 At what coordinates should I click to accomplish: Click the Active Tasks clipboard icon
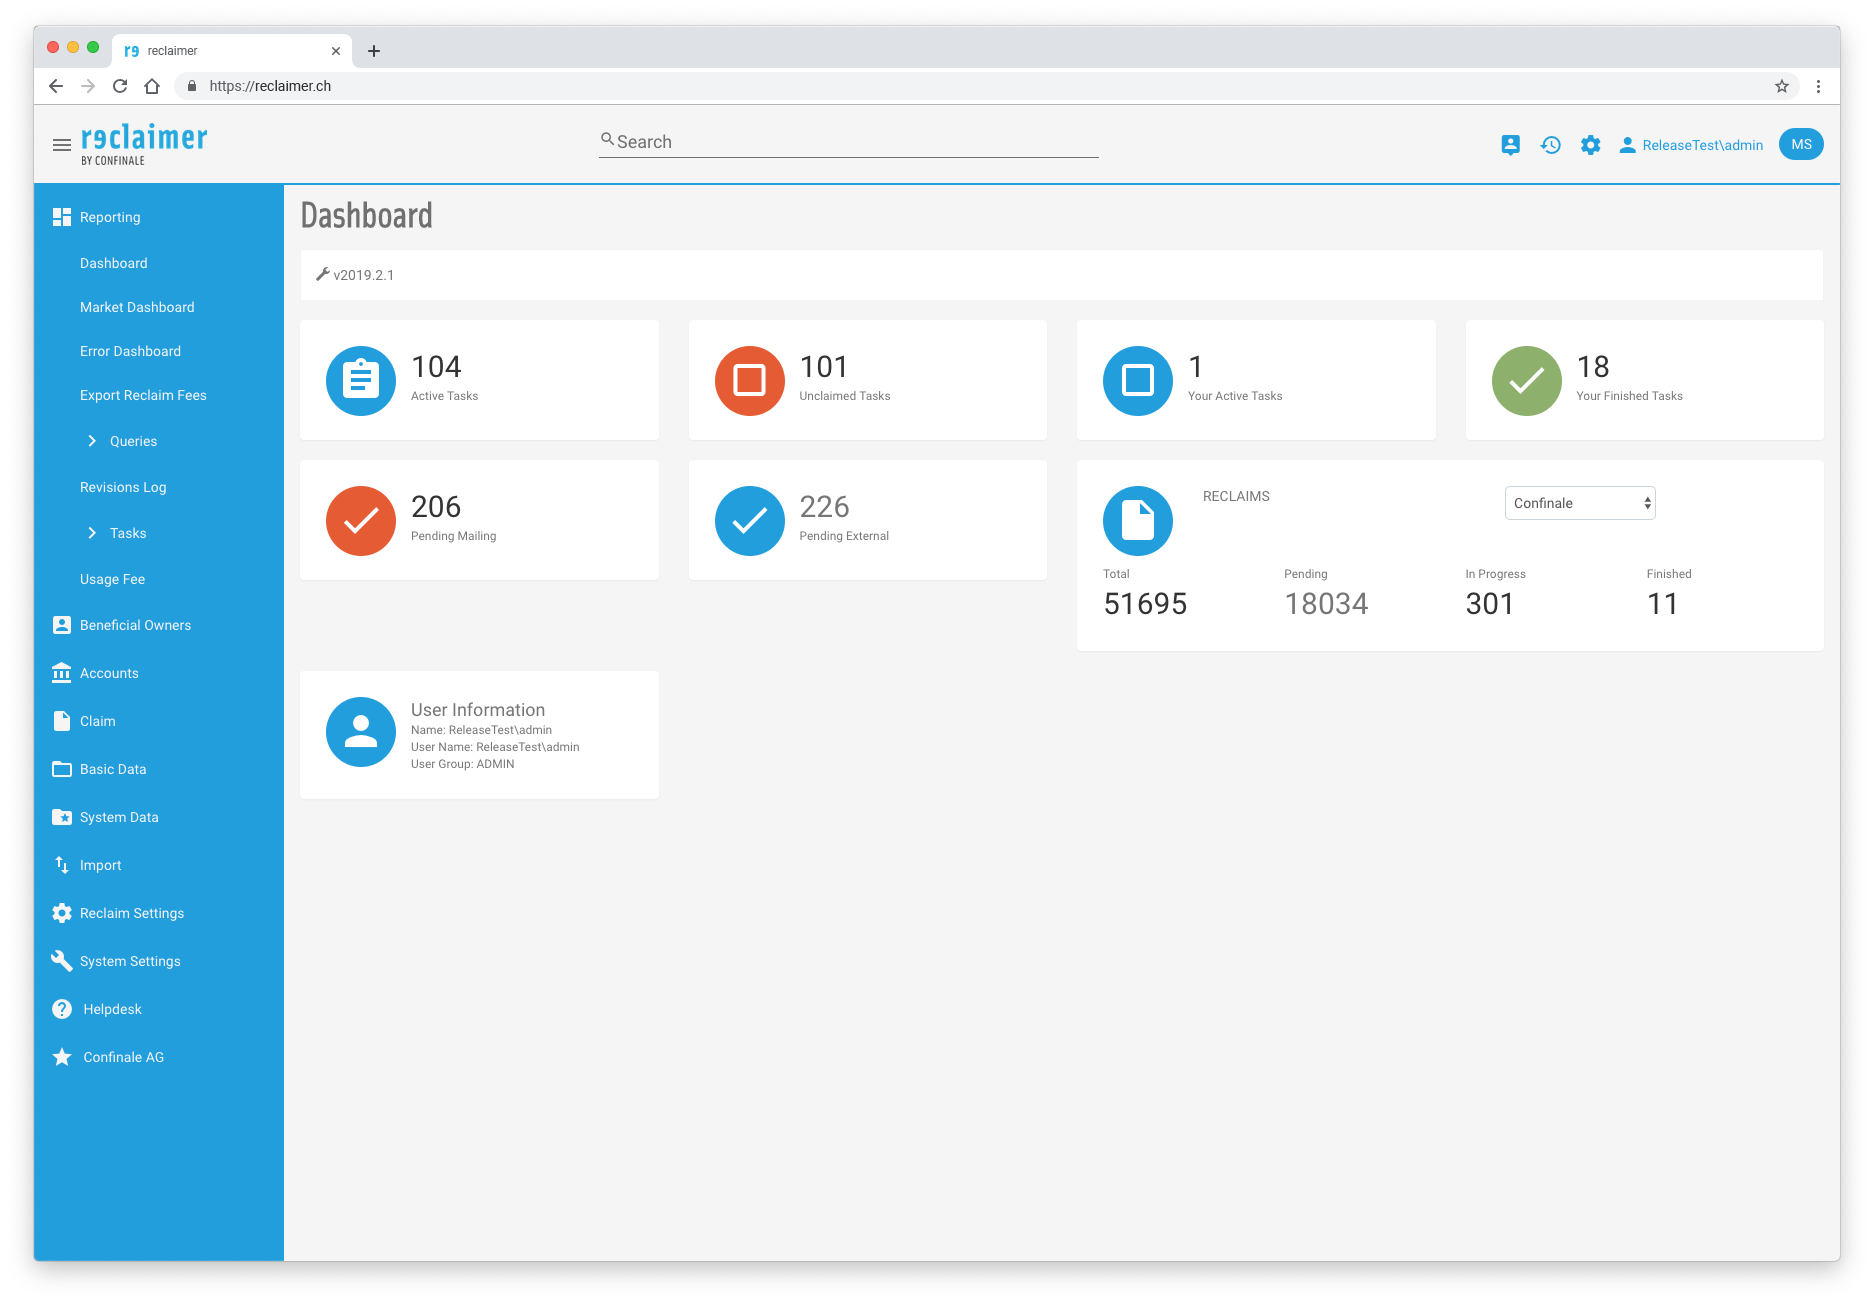point(361,381)
